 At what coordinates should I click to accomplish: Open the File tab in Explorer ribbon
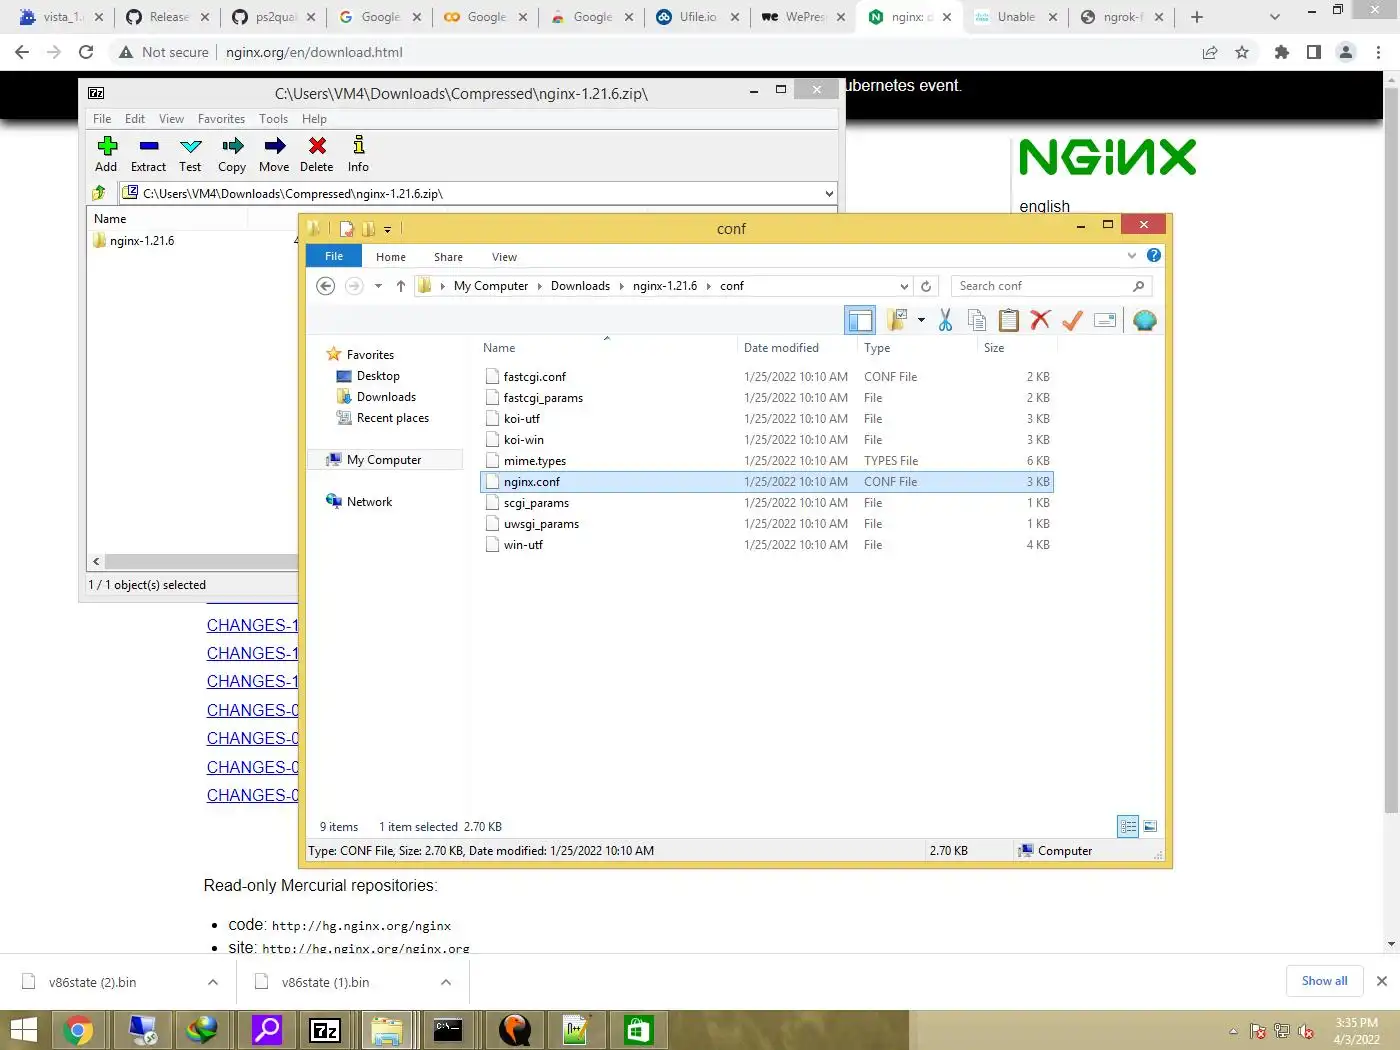tap(334, 256)
